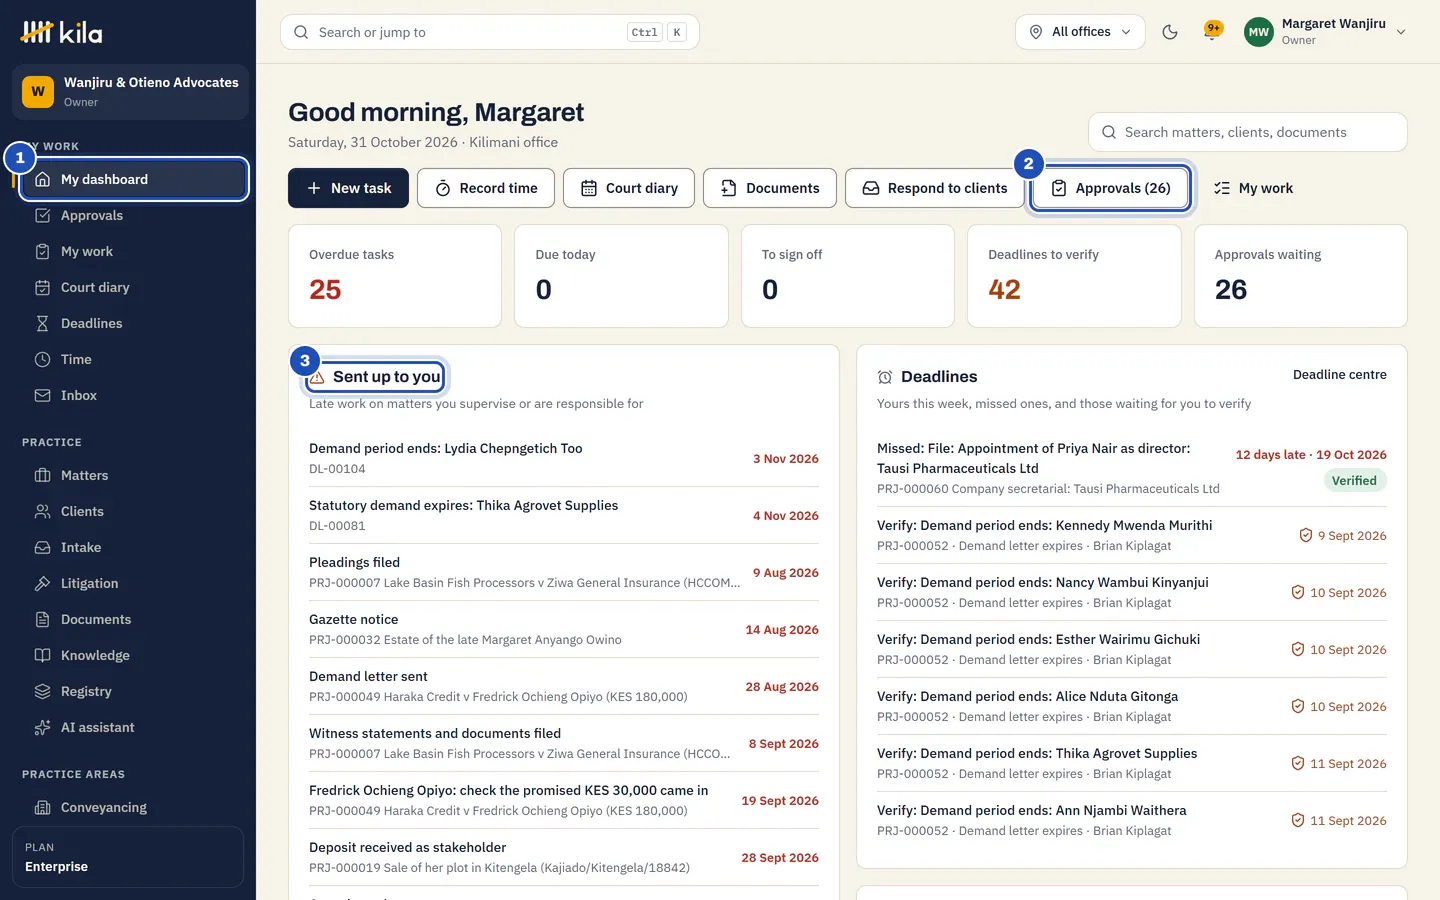Verify shield icon for Nancy Wambui Kinyanjui deadline
1440x900 pixels.
(1298, 592)
